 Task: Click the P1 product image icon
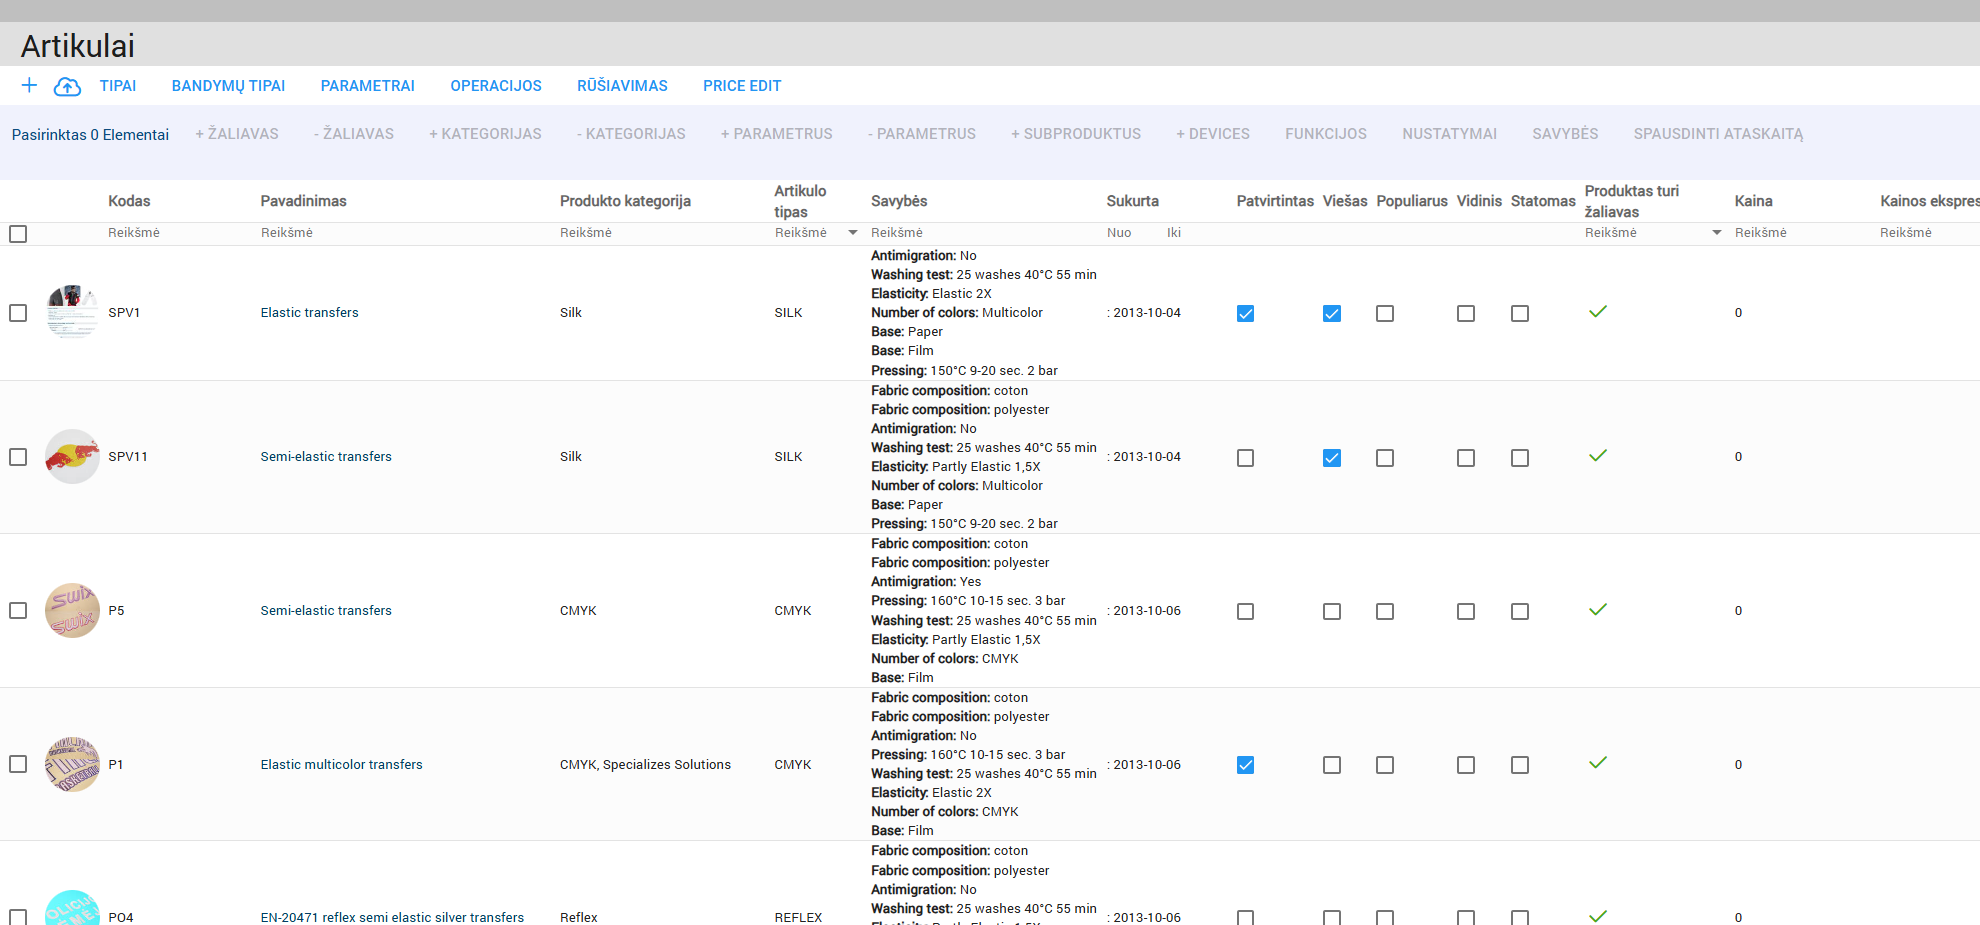point(72,765)
